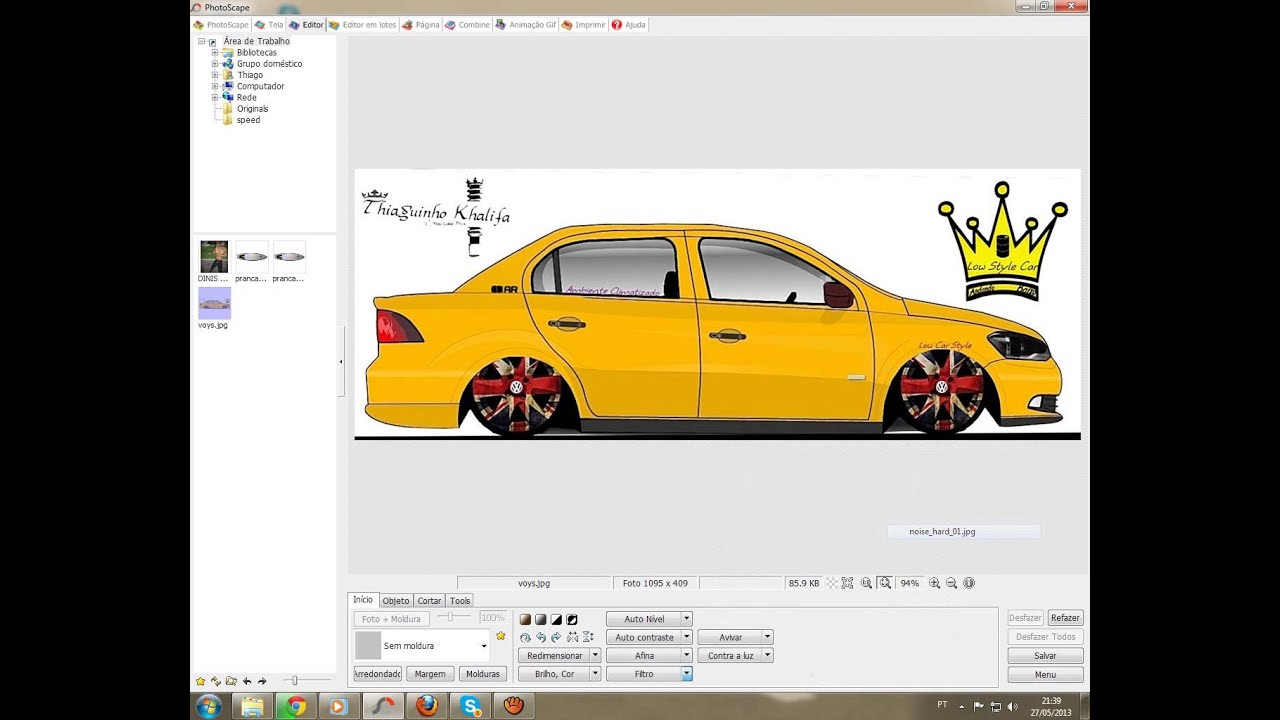The image size is (1280, 720).
Task: Open the Contra a luz dropdown arrow
Action: pyautogui.click(x=768, y=655)
